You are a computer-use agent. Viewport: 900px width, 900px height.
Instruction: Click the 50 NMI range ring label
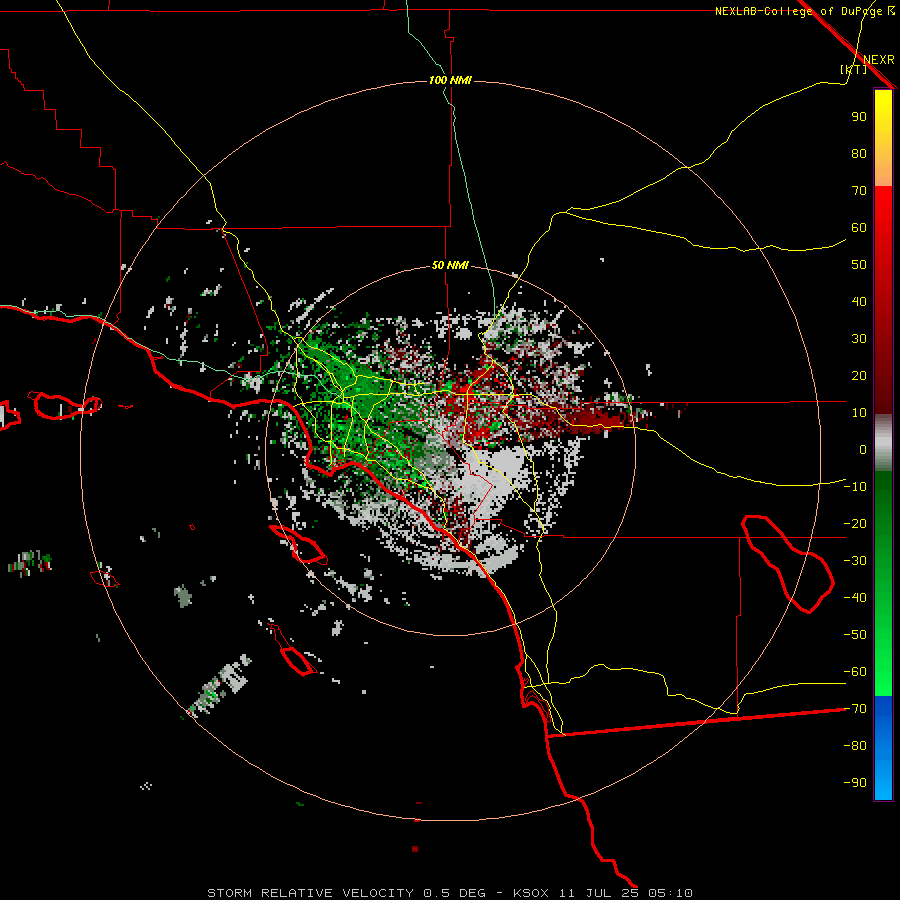pos(450,265)
